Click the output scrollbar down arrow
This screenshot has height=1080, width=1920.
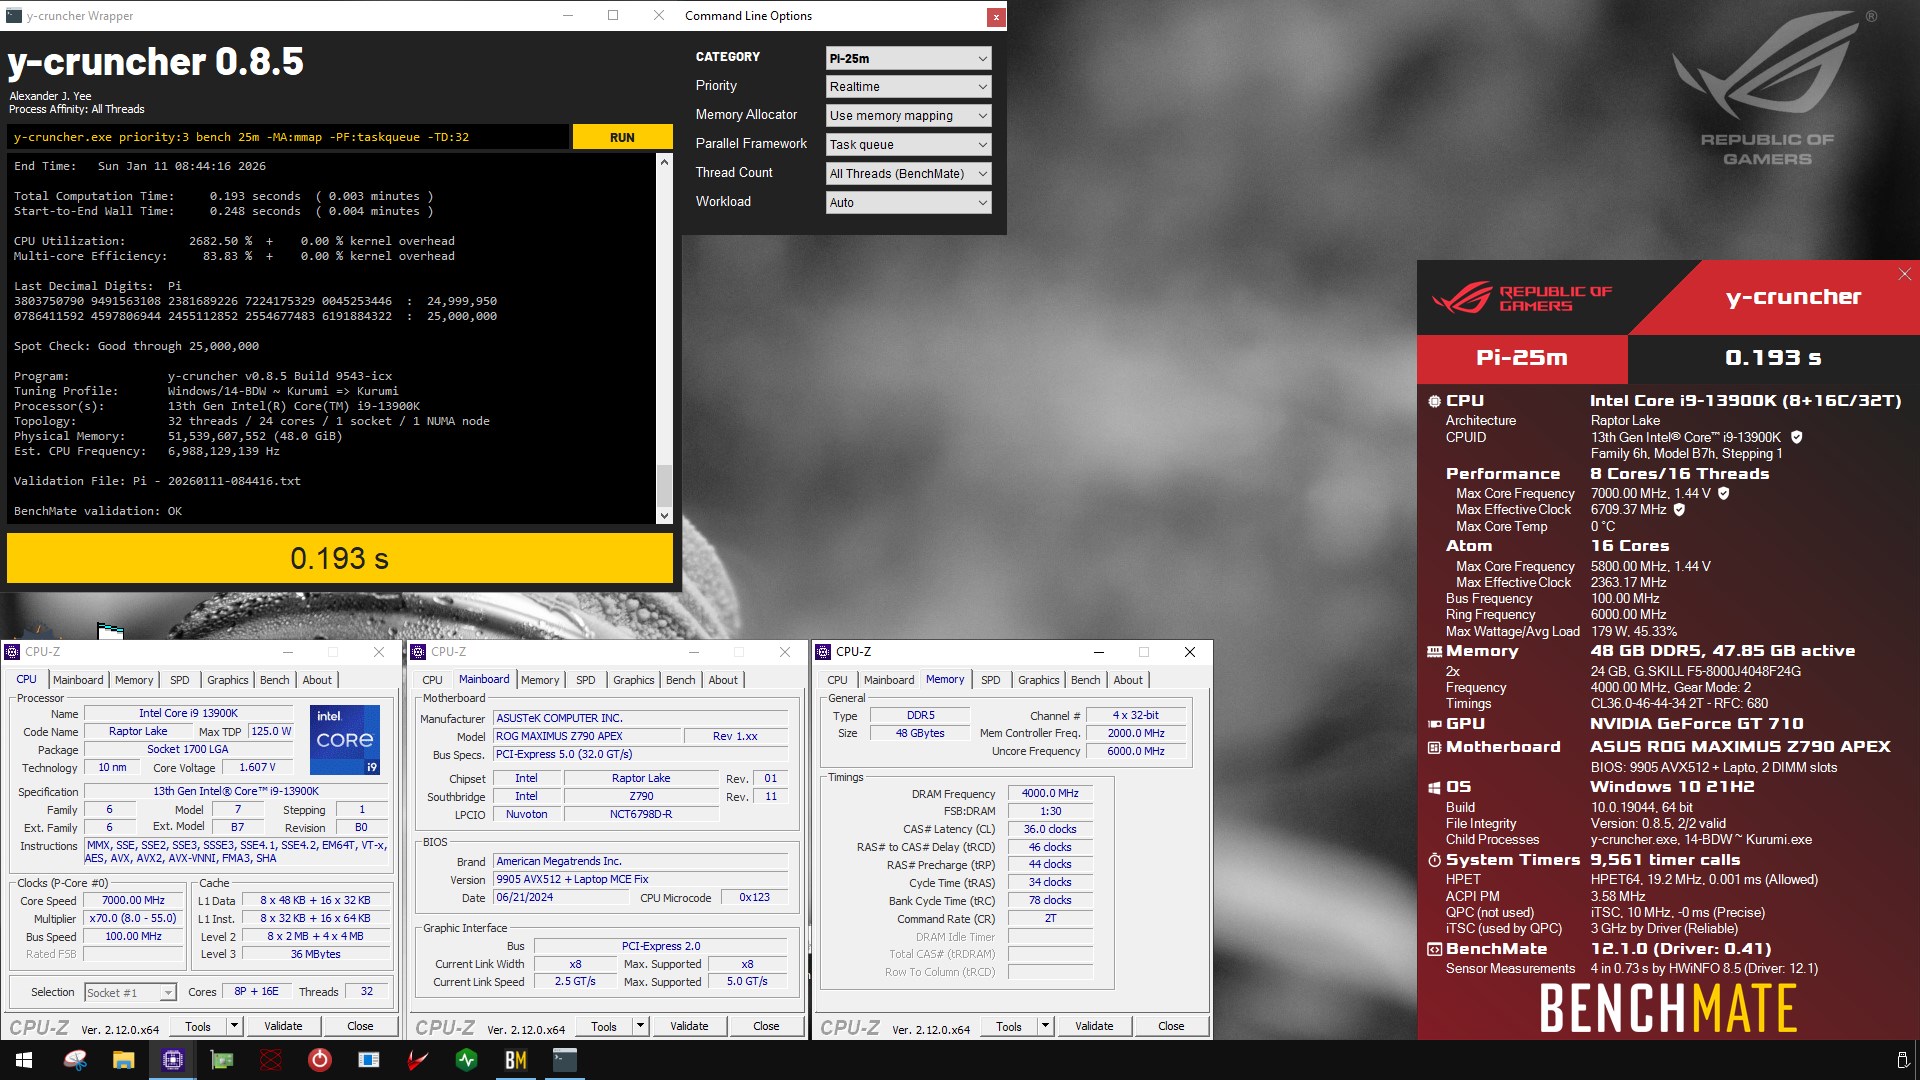coord(664,516)
